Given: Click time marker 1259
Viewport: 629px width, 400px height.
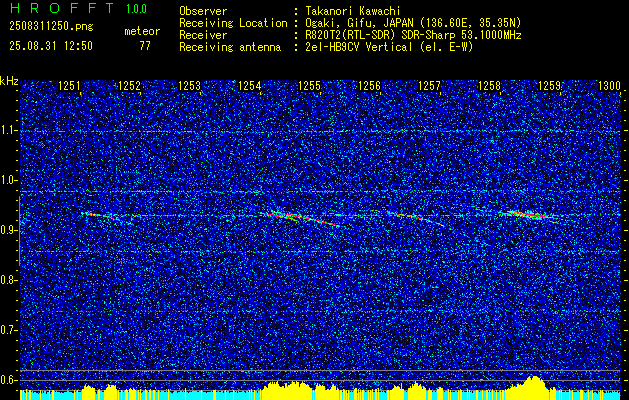Looking at the screenshot, I should [x=550, y=85].
